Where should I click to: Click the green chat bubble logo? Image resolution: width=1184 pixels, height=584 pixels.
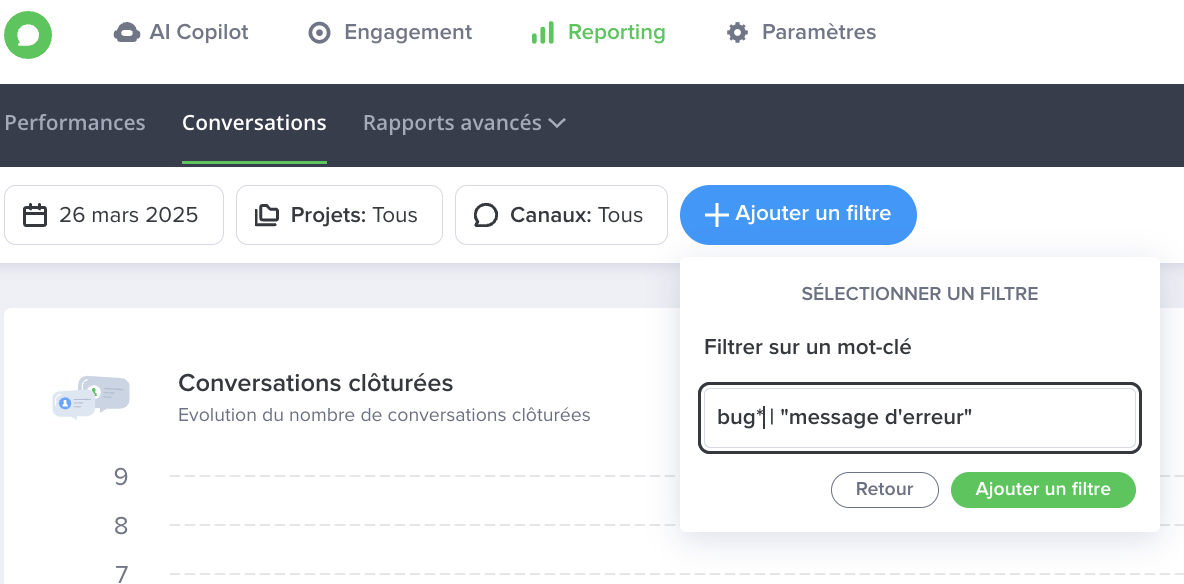pos(28,35)
